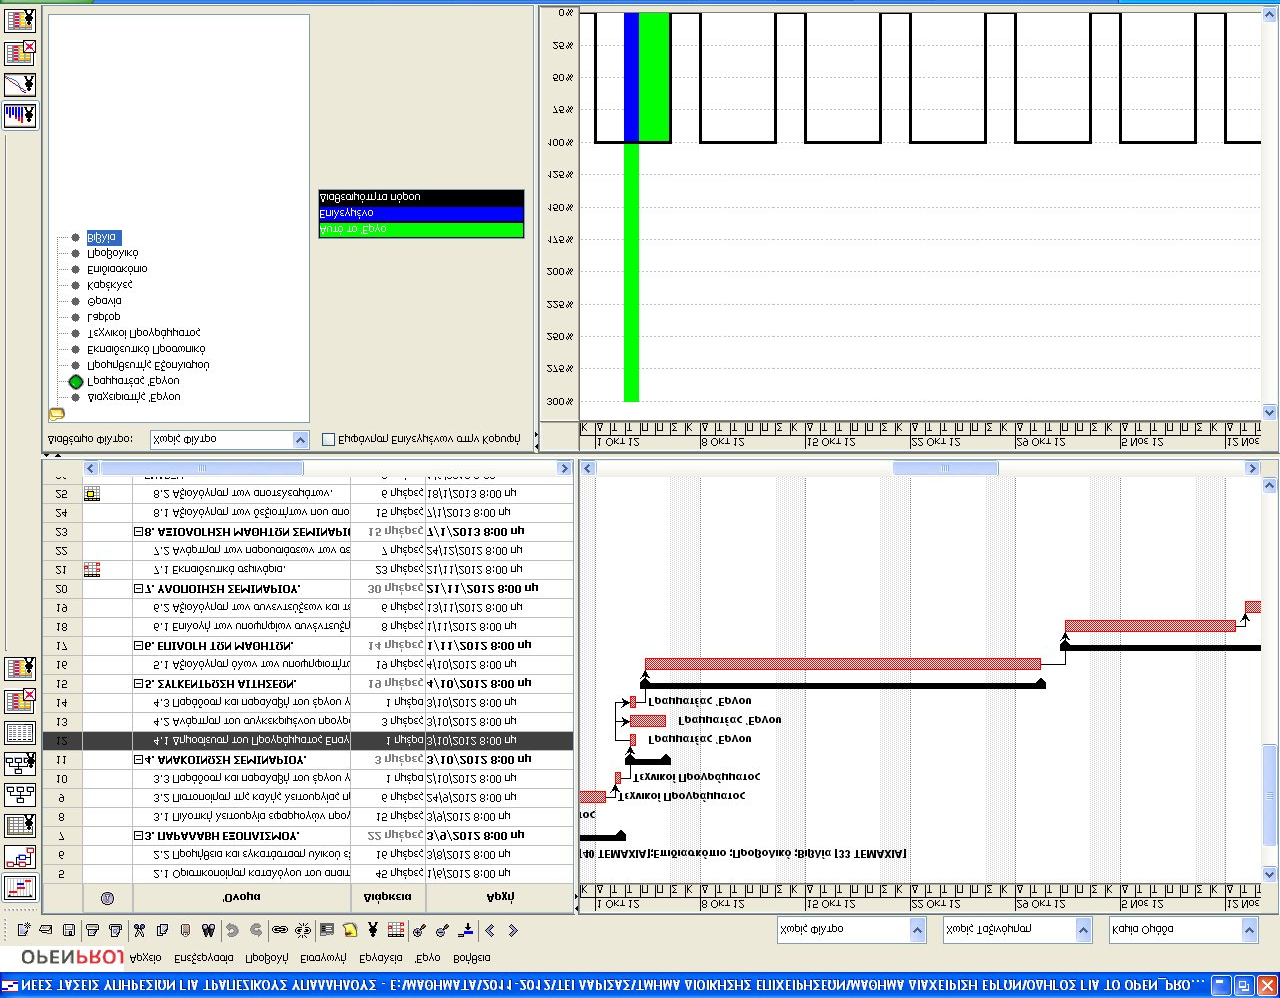This screenshot has height=998, width=1280.
Task: Open the bottom 'Χωρίς Φίλτρο' filter dropdown
Action: 852,930
